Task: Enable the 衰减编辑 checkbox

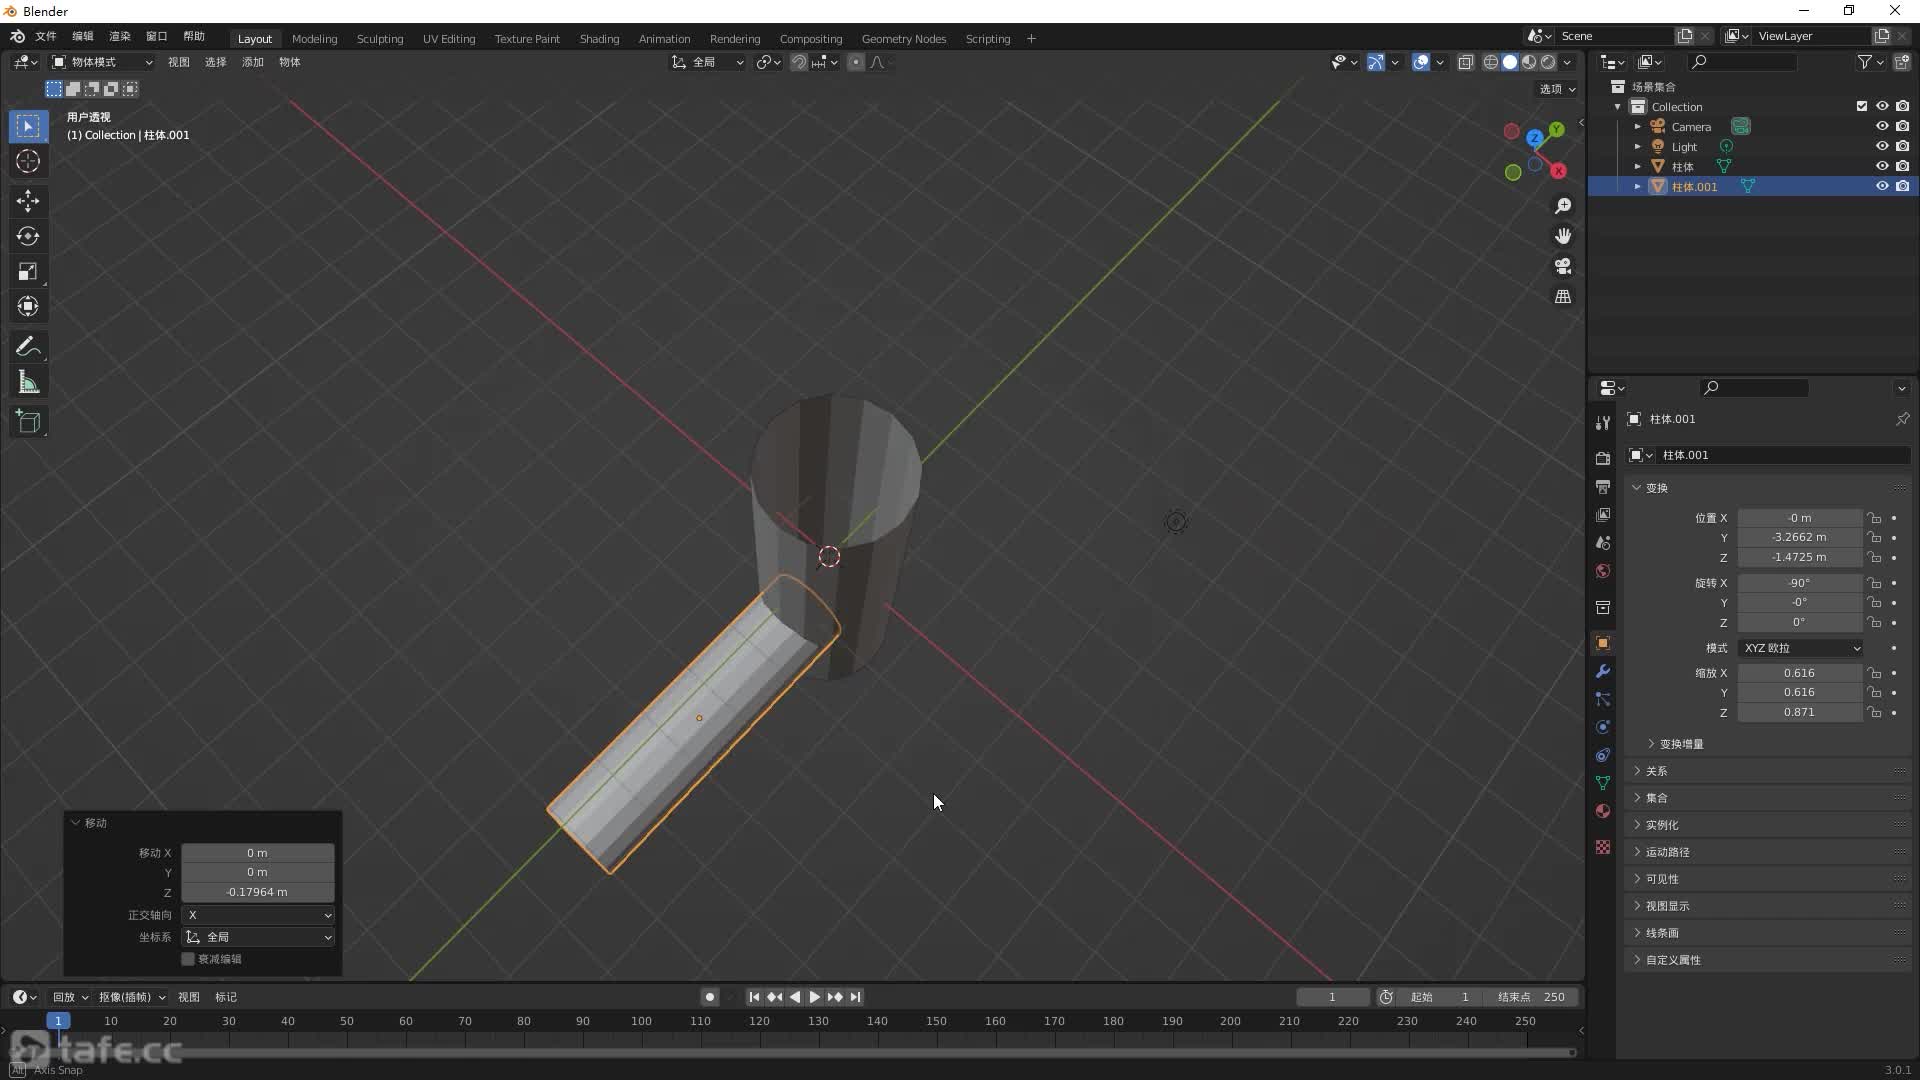Action: [188, 959]
